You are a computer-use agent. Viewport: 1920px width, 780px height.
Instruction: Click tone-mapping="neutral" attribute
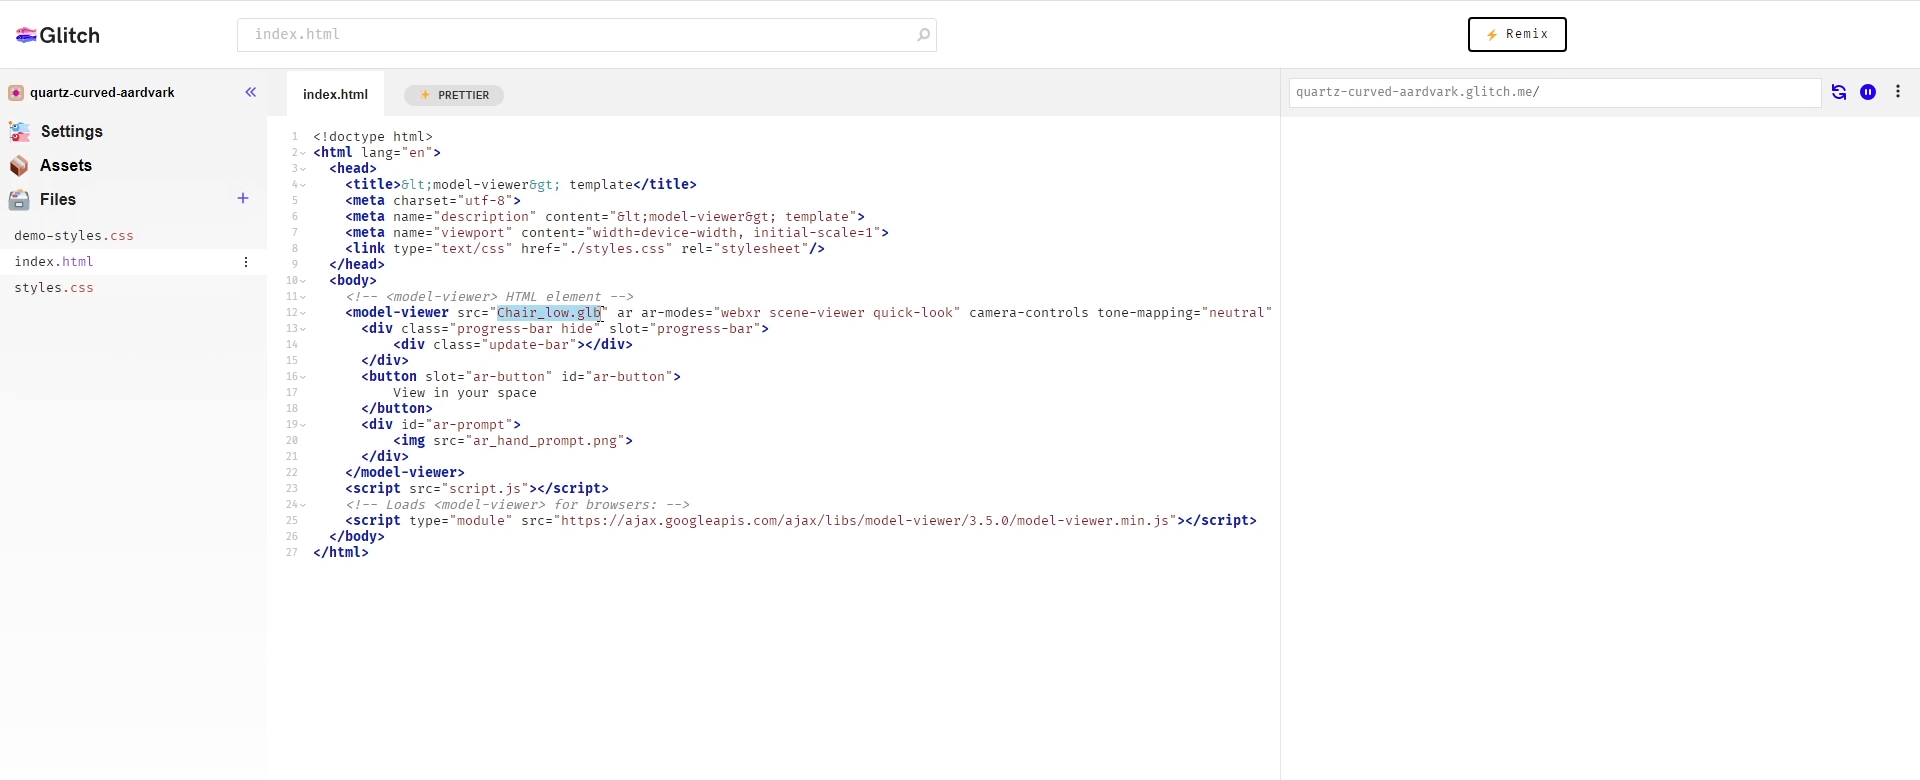tap(1185, 313)
